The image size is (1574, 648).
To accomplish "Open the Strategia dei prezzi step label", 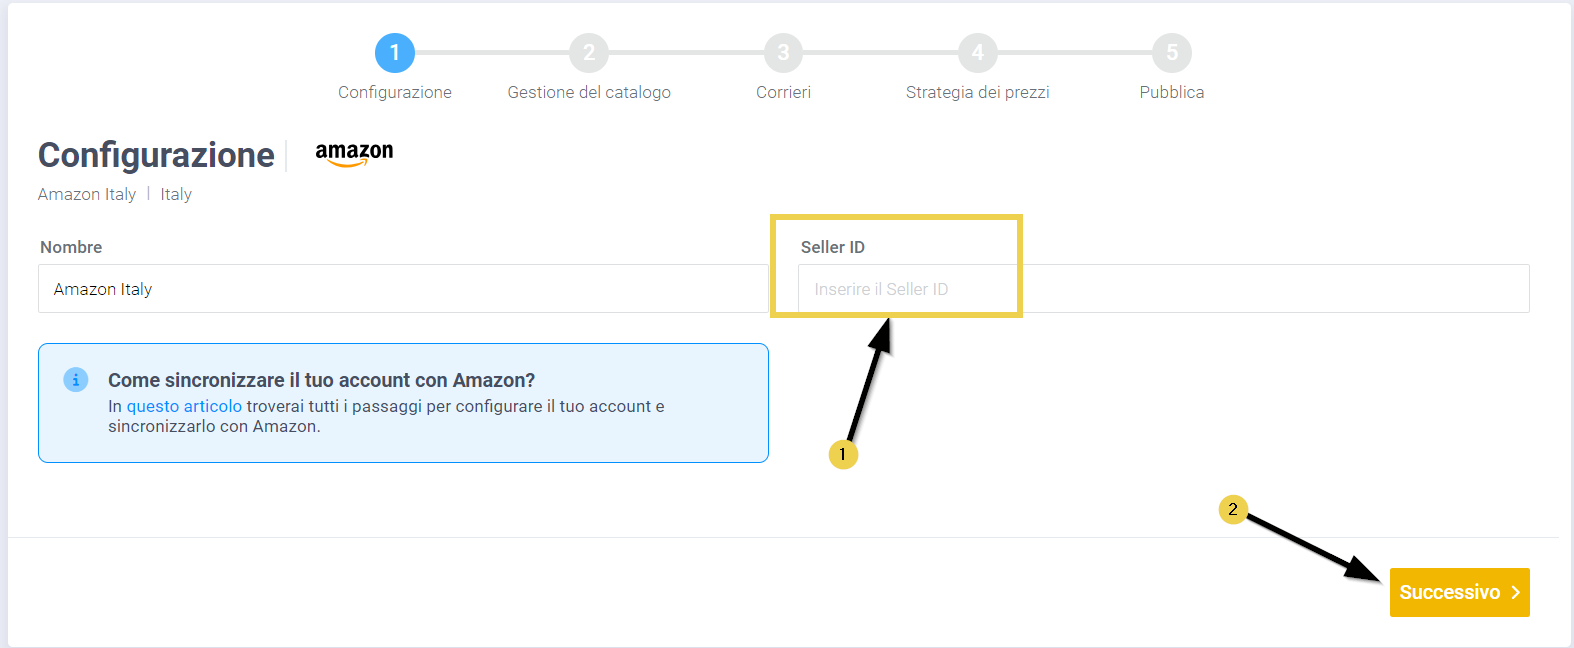I will click(977, 92).
